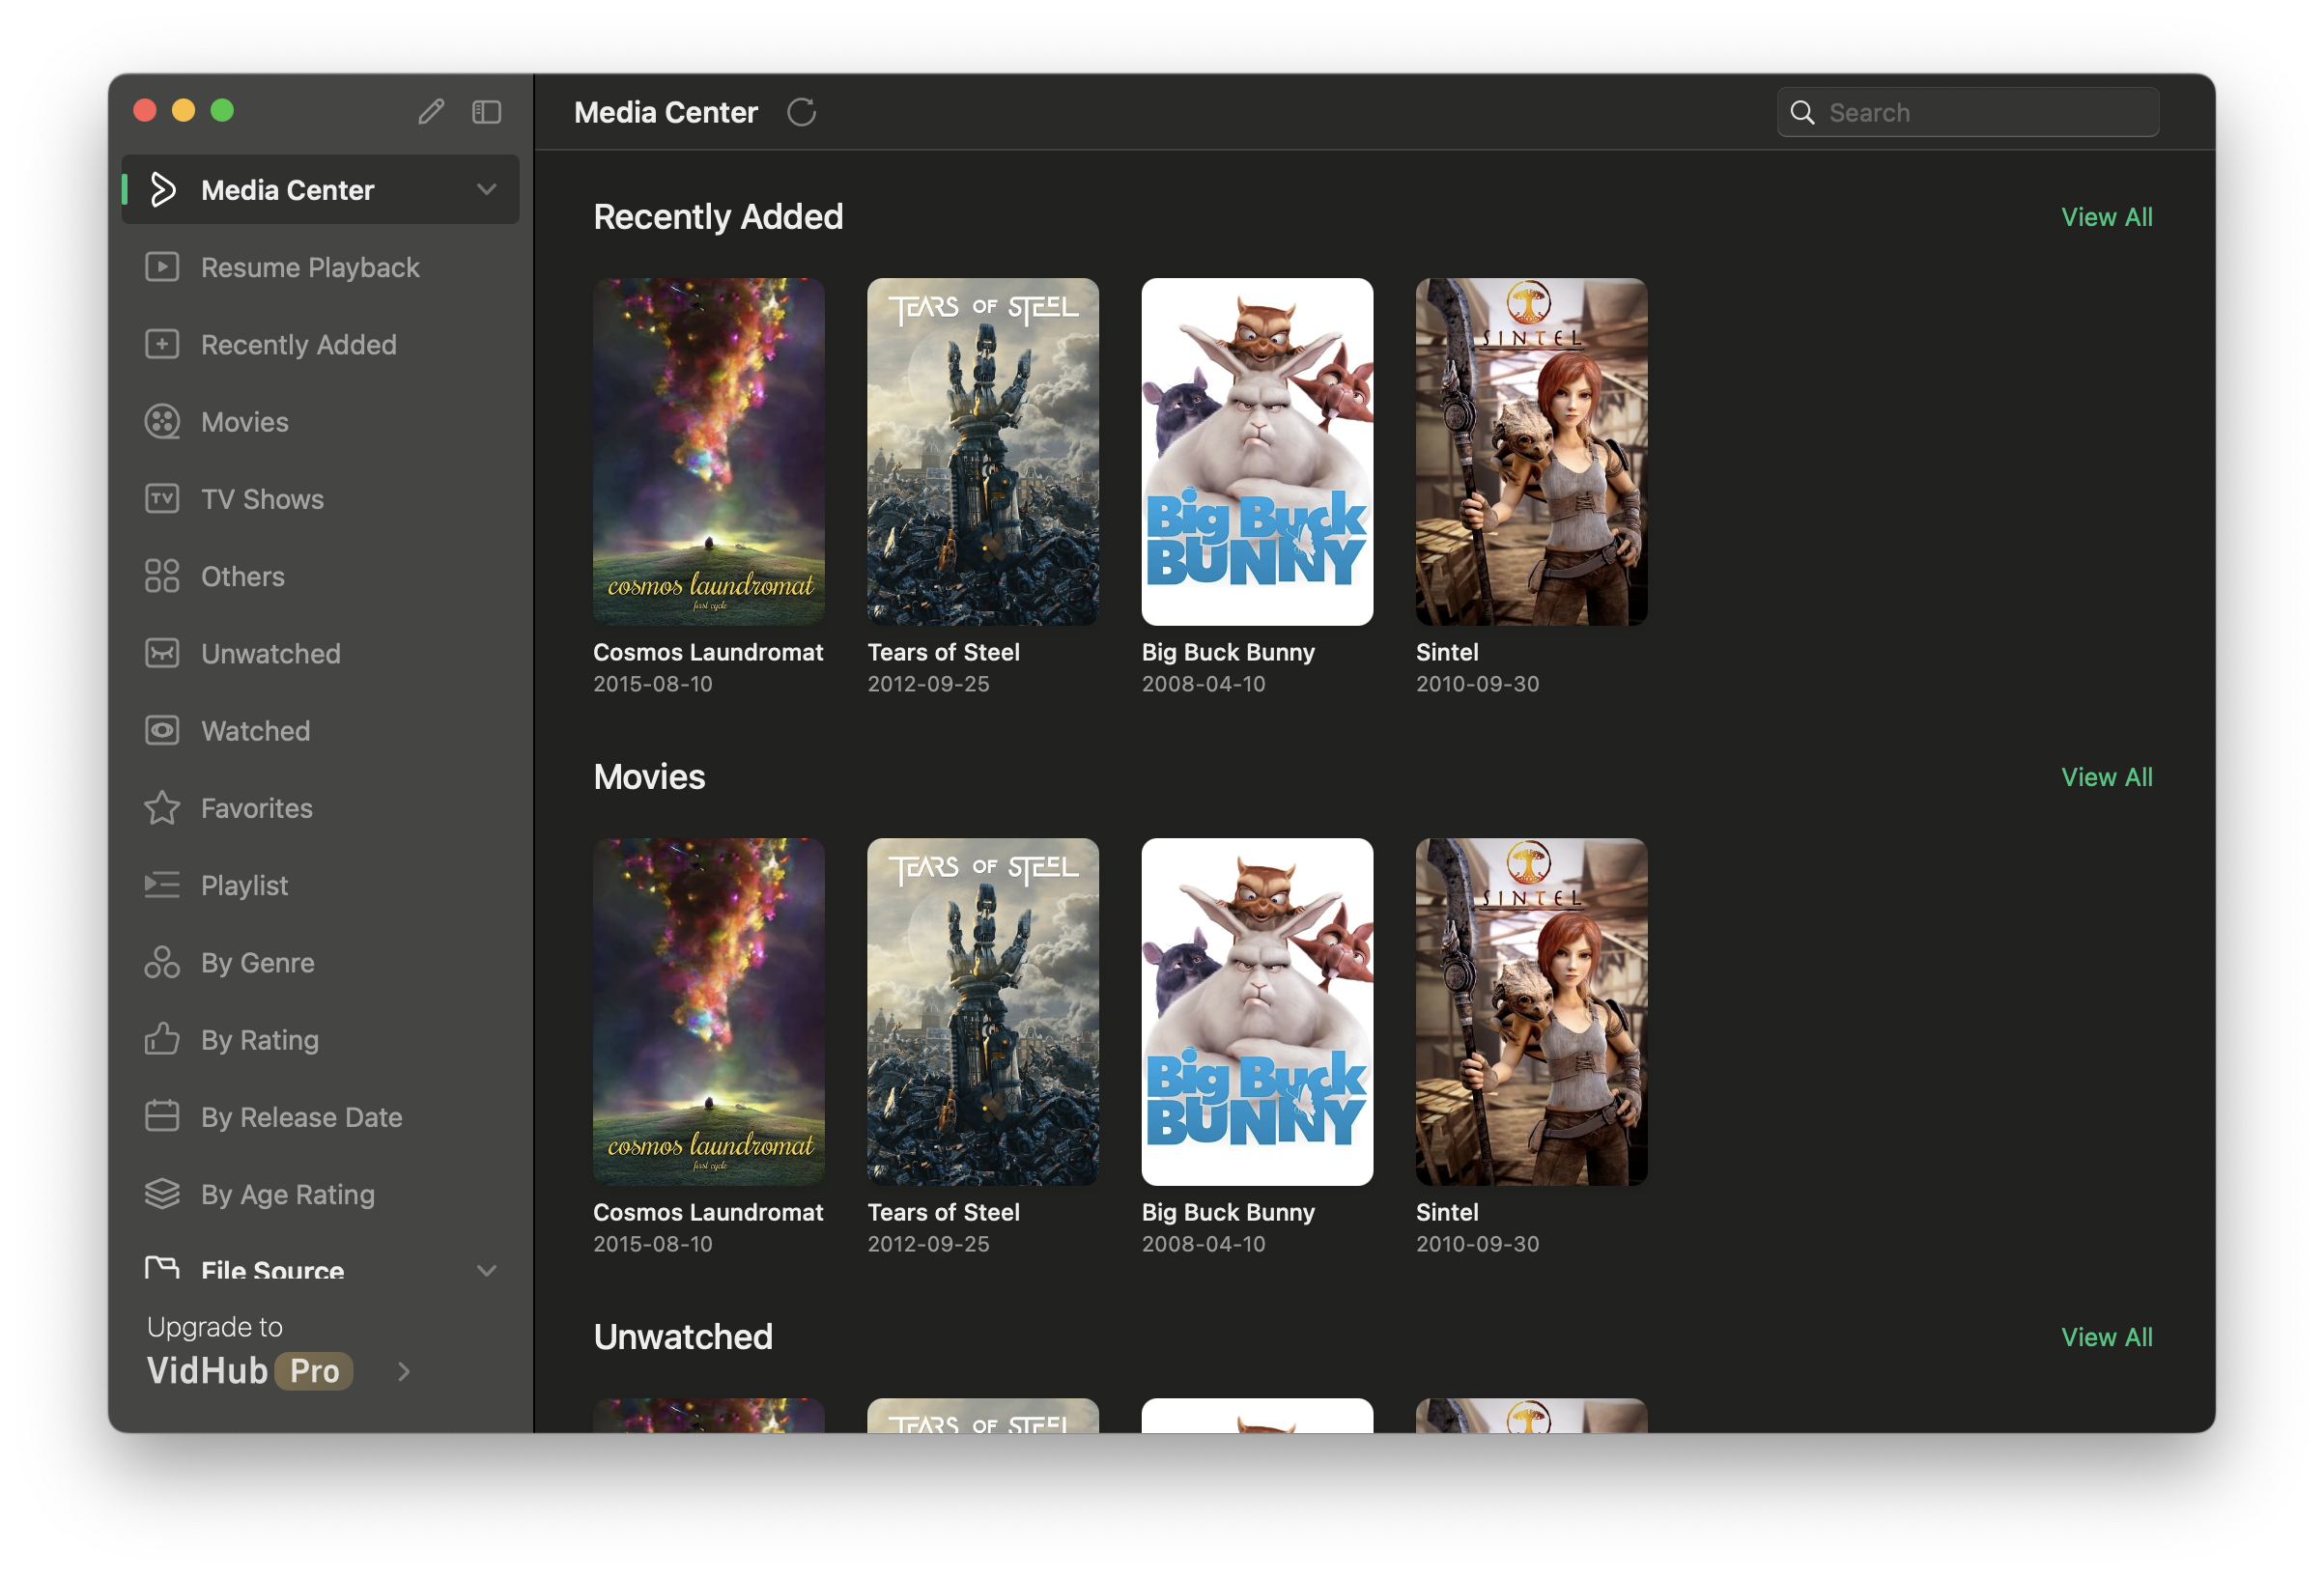Click the Playlist icon
Screen dimensions: 2324x1576
(x=162, y=885)
